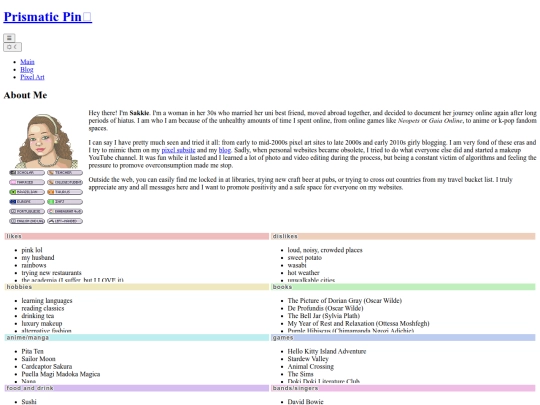
Task: Click 'Pita Ten' anime entry
Action: (32, 351)
